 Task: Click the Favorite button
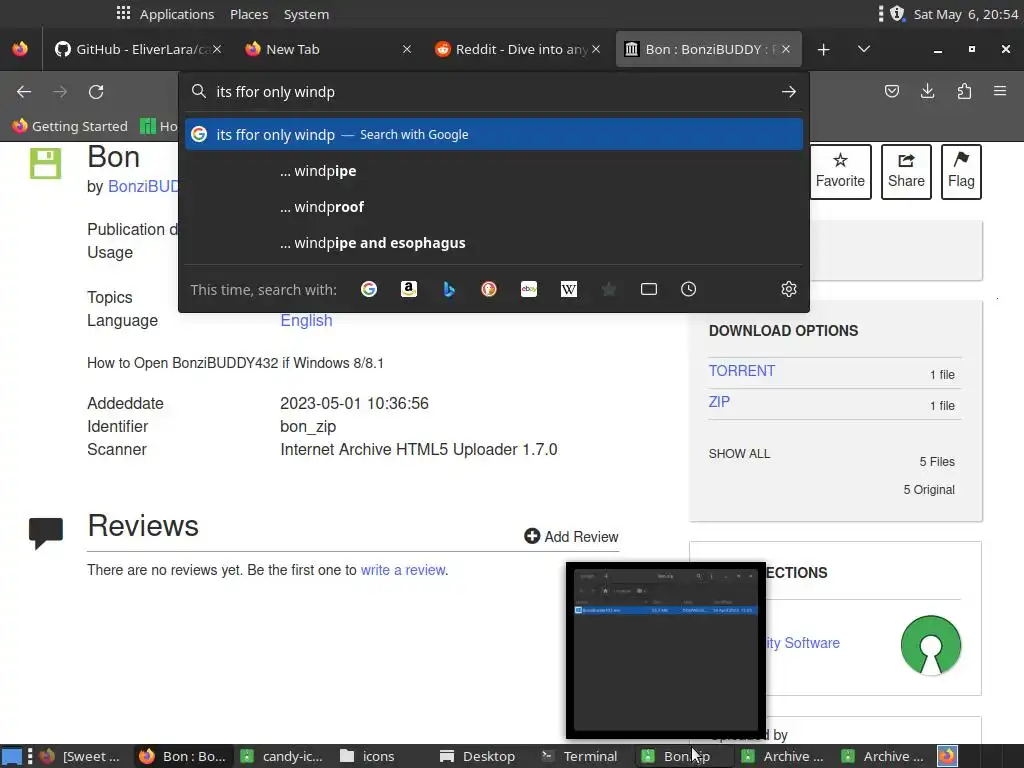840,171
